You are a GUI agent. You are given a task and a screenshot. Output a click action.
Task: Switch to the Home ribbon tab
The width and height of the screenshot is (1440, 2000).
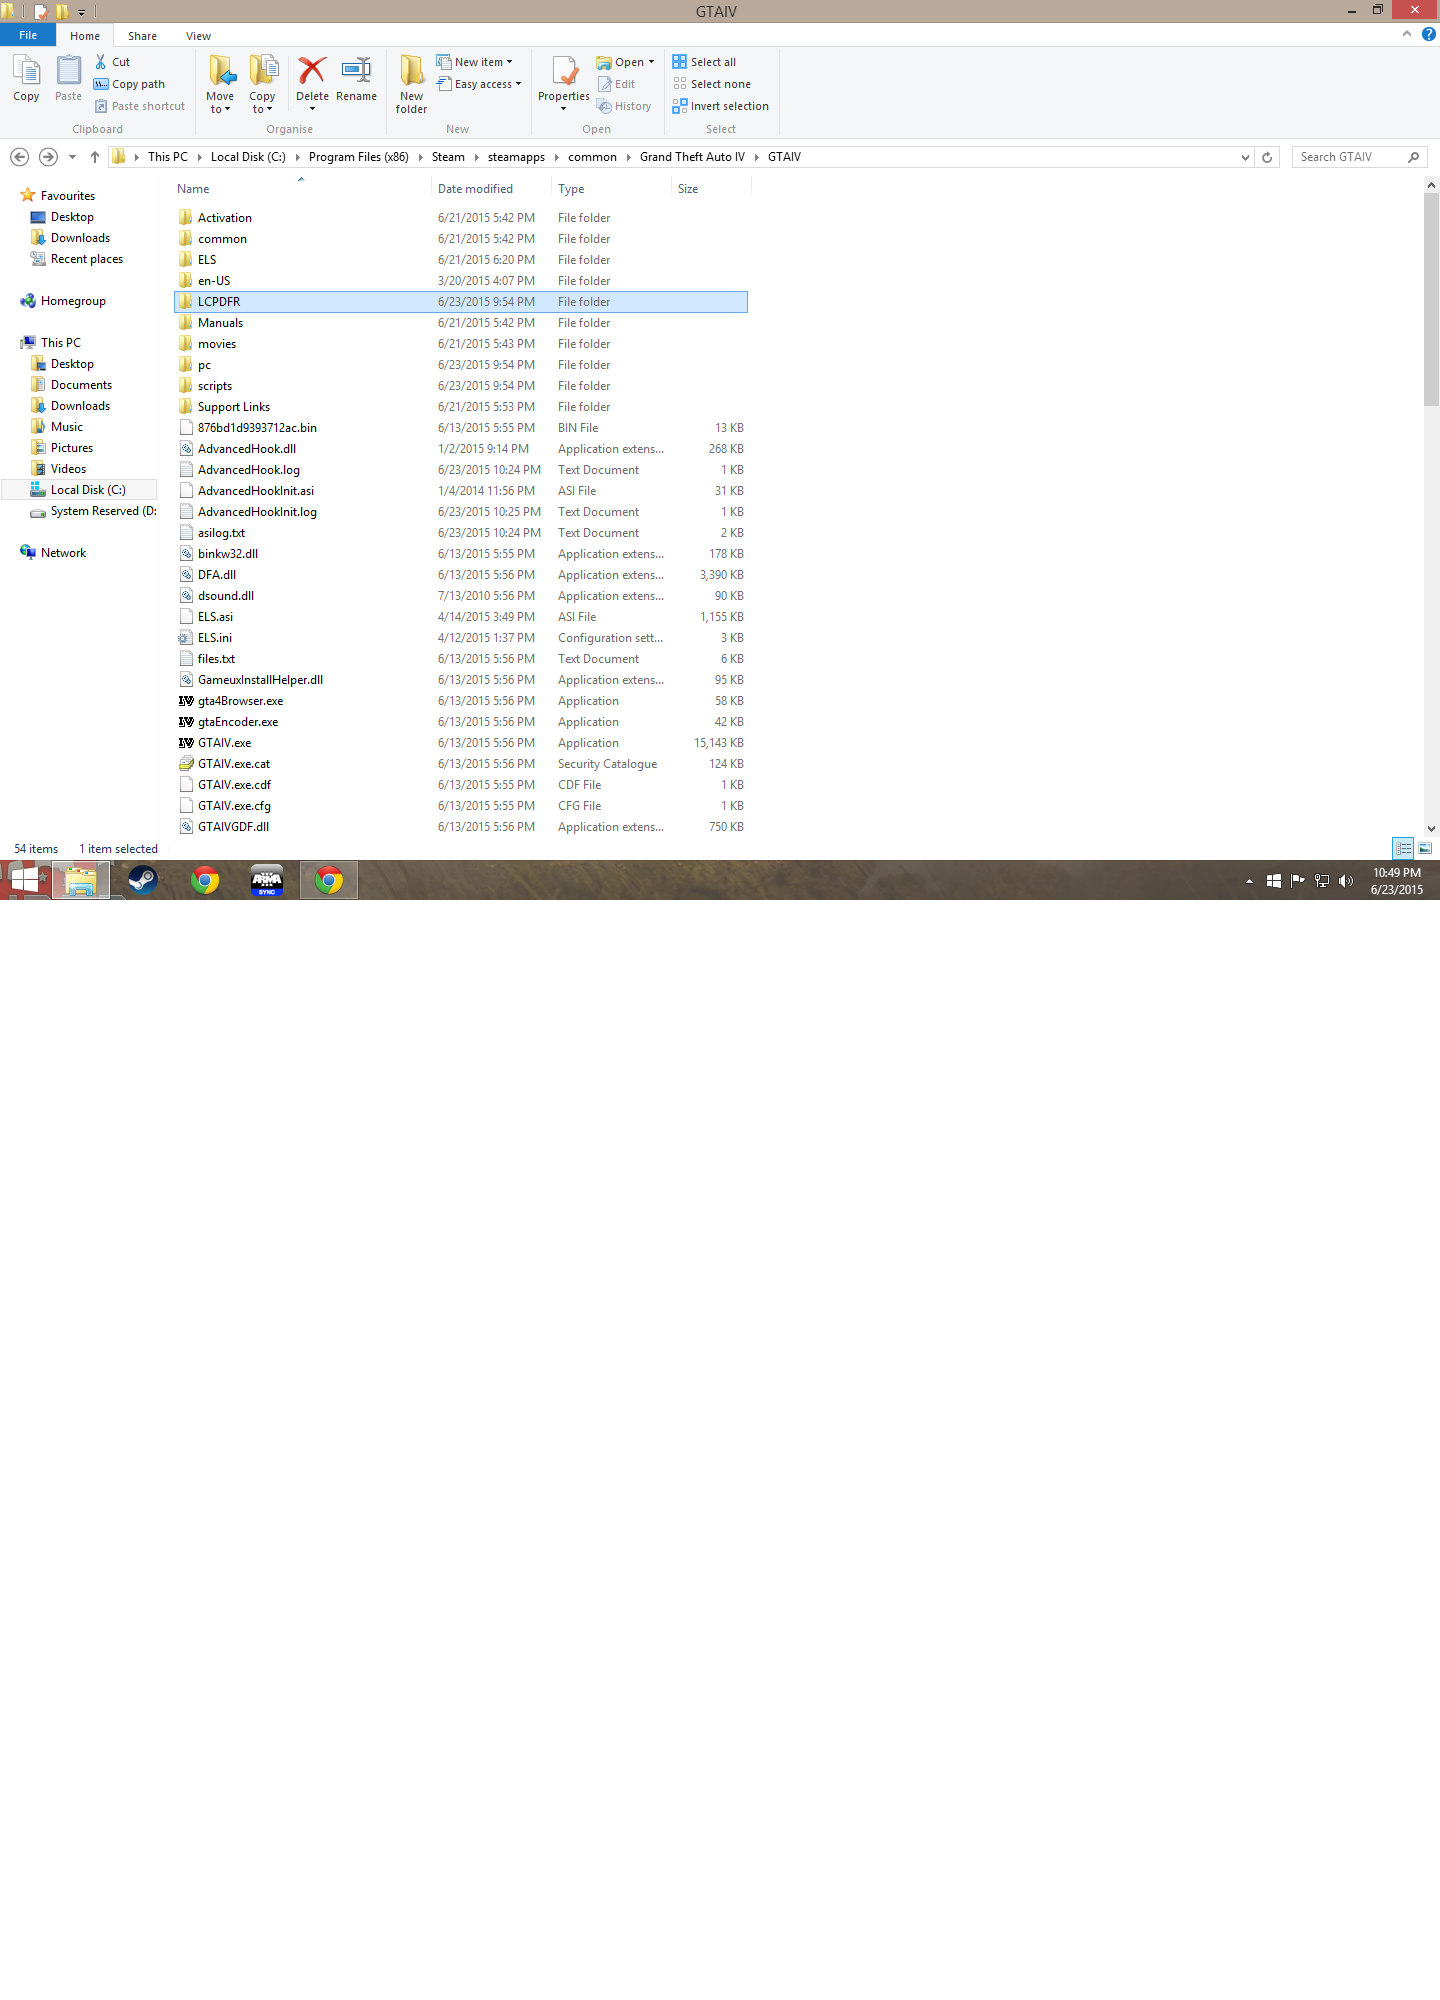point(85,36)
